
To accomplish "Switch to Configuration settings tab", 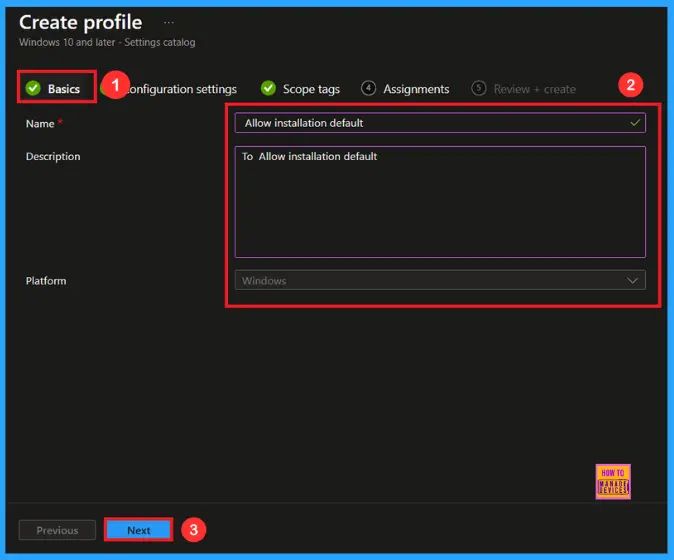I will [x=181, y=89].
